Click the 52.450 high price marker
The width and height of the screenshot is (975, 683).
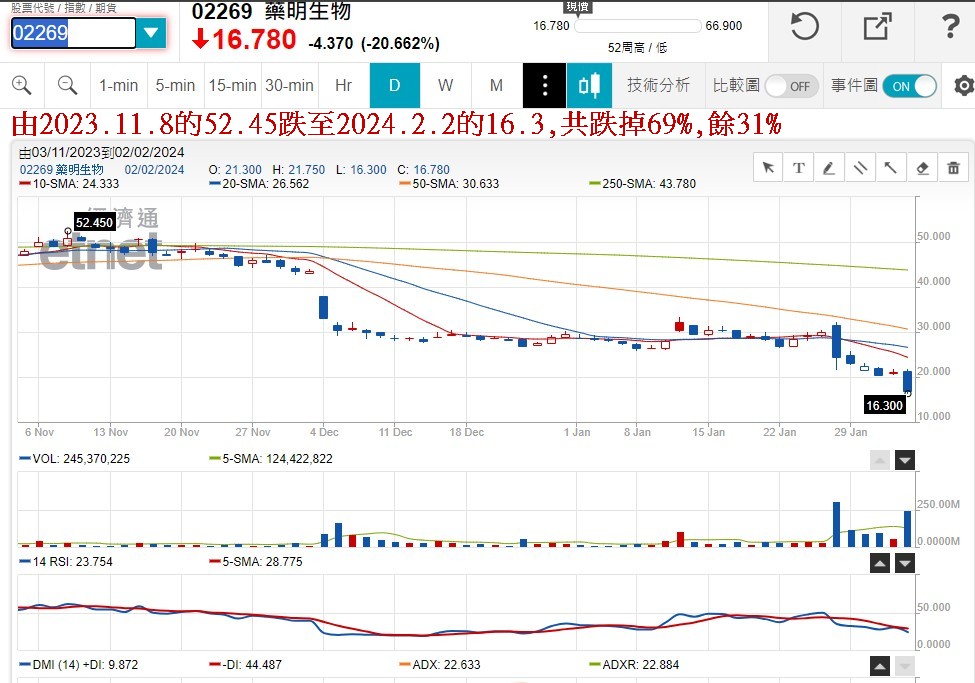(x=95, y=222)
